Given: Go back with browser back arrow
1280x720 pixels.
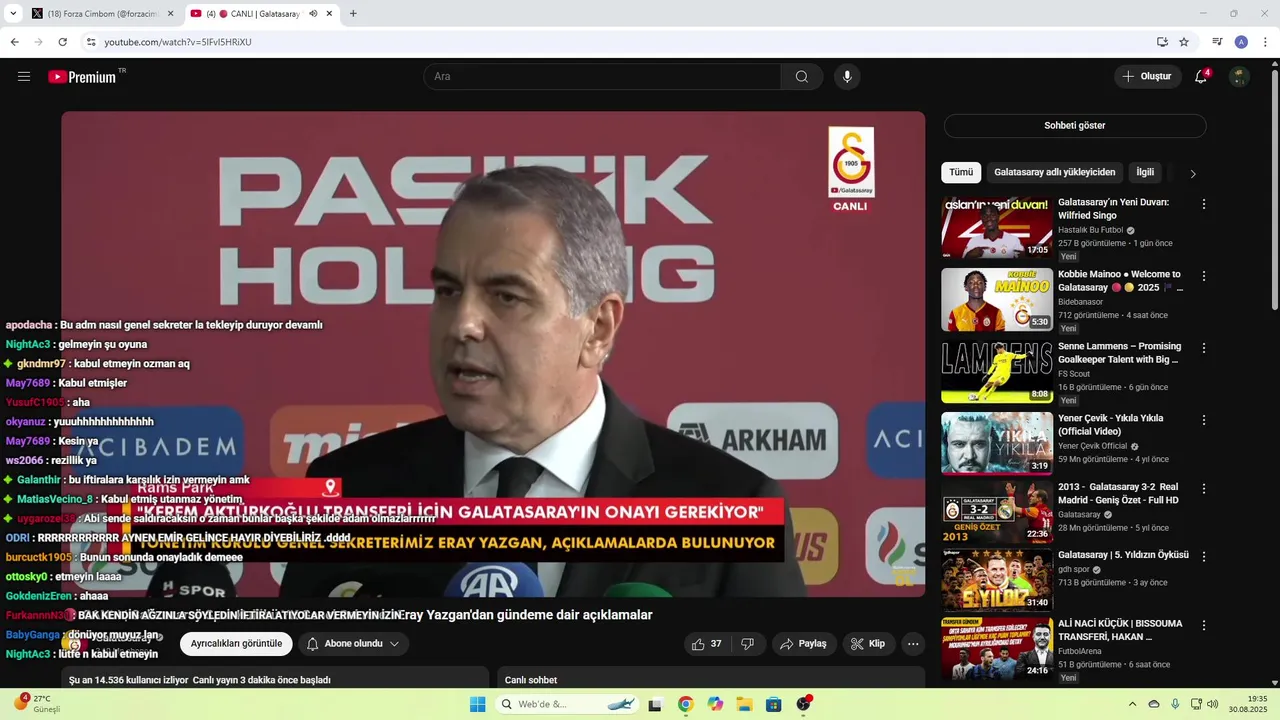Looking at the screenshot, I should click(x=14, y=42).
